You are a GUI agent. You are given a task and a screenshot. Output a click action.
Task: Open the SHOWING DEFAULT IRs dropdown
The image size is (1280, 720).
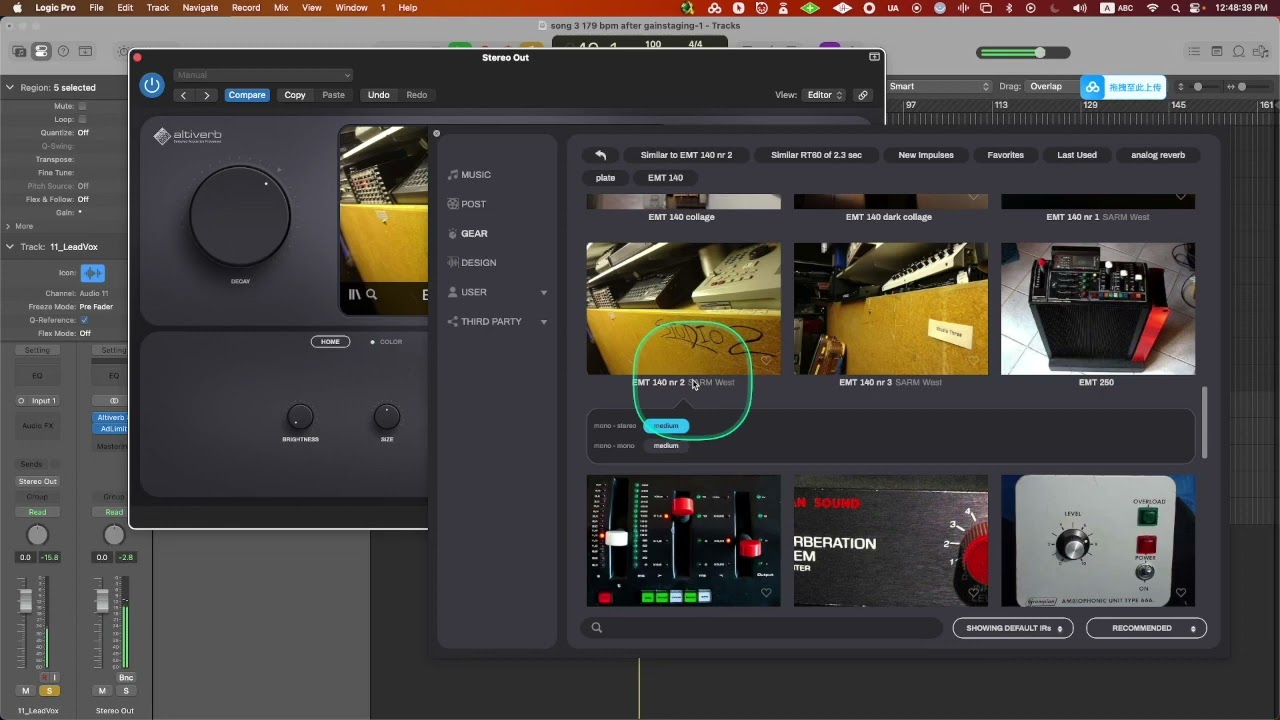pyautogui.click(x=1013, y=628)
